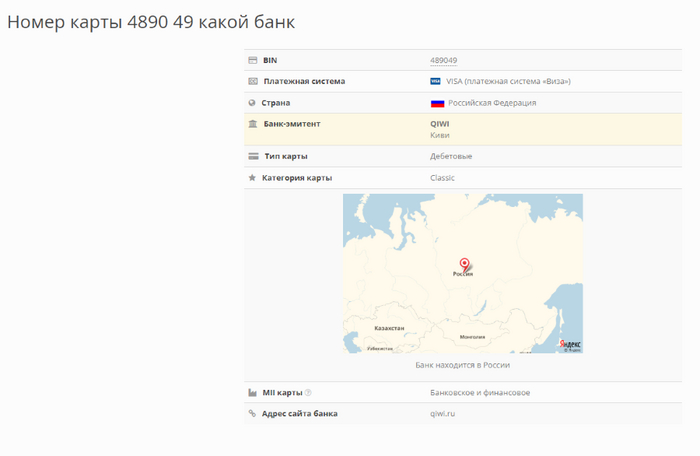Click the qiwi.ru website address
This screenshot has height=456, width=700.
tap(443, 413)
